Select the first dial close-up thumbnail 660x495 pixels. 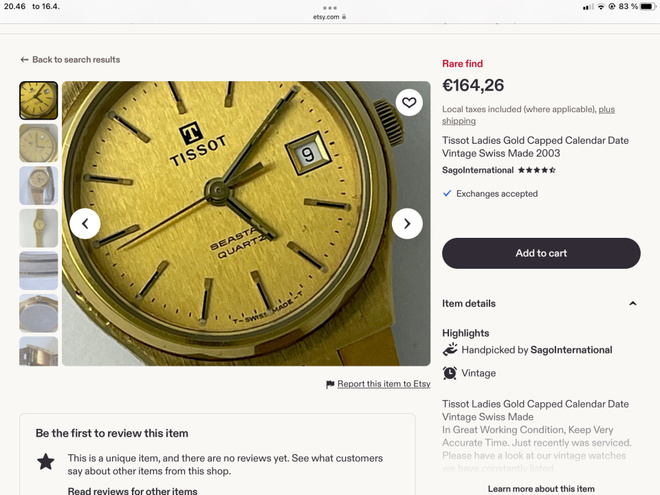(38, 101)
